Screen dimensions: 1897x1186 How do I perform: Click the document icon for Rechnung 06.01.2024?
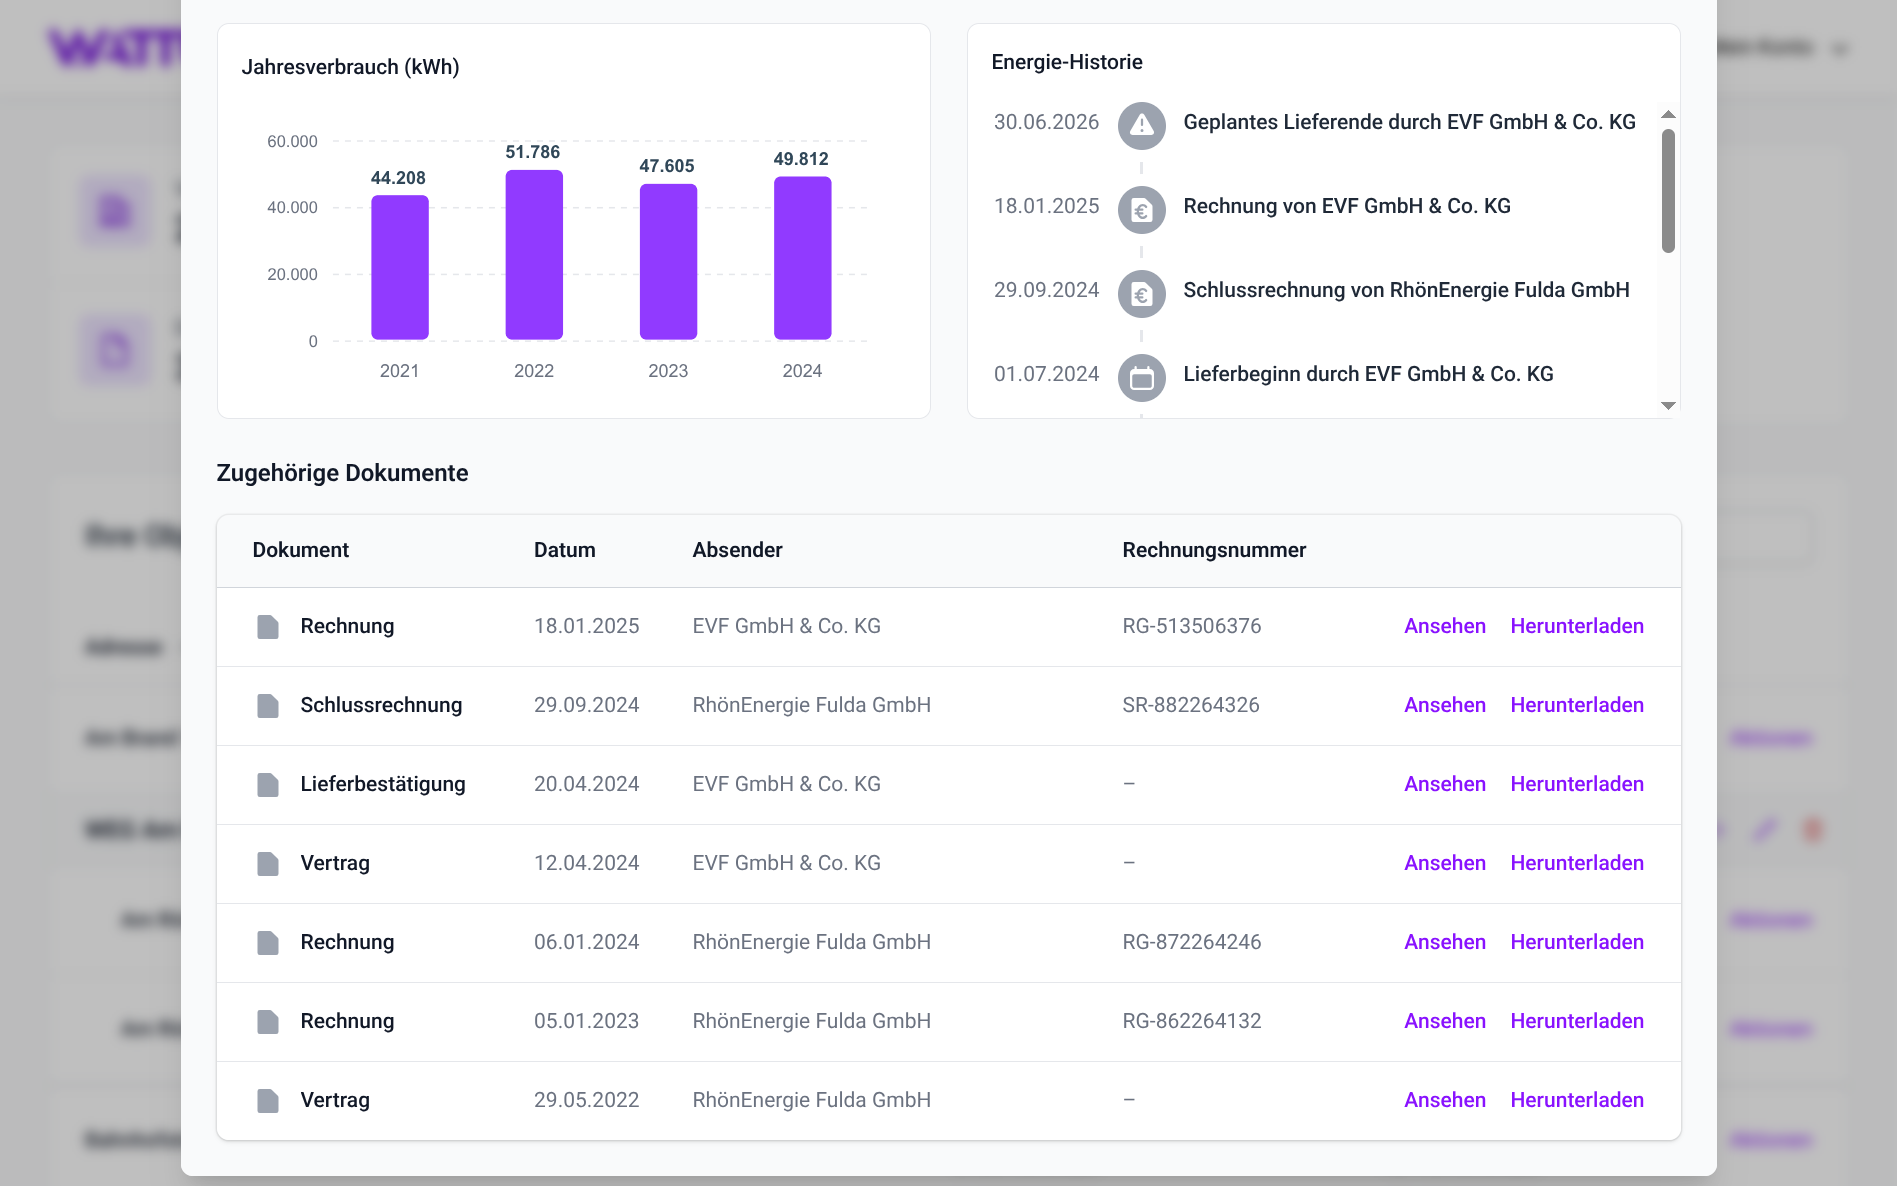(x=267, y=942)
